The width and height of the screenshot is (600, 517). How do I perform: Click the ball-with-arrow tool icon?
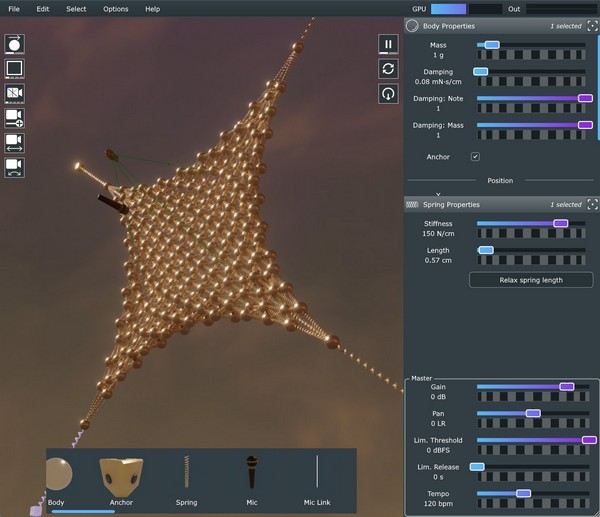[15, 45]
